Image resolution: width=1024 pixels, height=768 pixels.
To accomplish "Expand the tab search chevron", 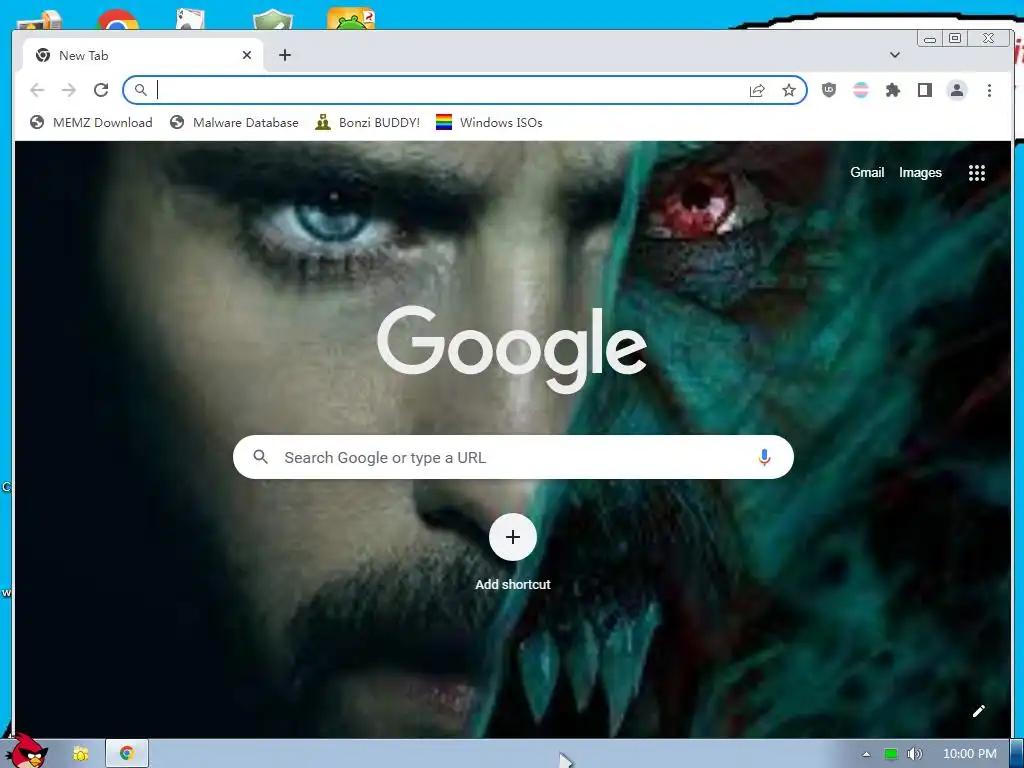I will pos(895,55).
